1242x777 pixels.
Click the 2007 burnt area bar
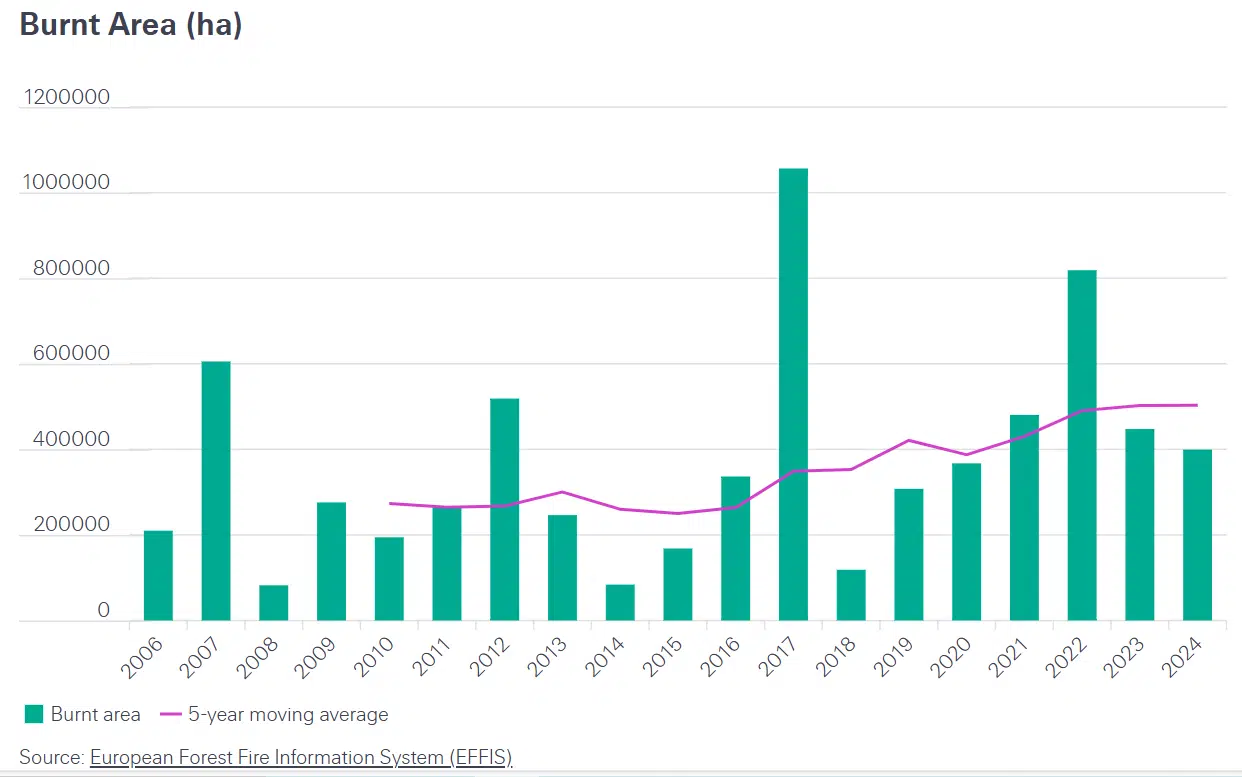pyautogui.click(x=216, y=490)
